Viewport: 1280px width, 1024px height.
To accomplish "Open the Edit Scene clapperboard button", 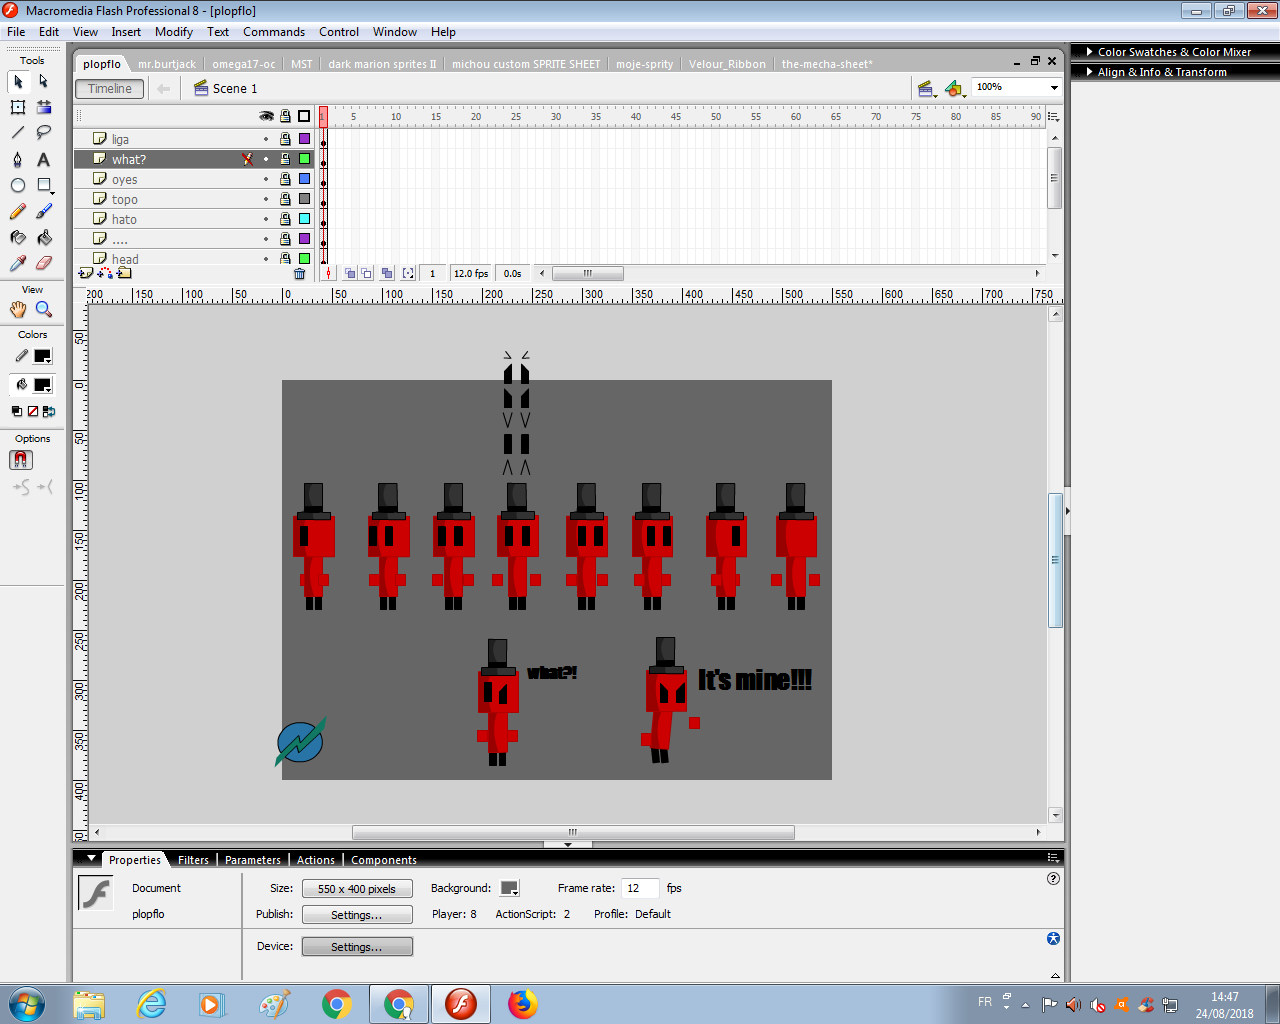I will (927, 88).
